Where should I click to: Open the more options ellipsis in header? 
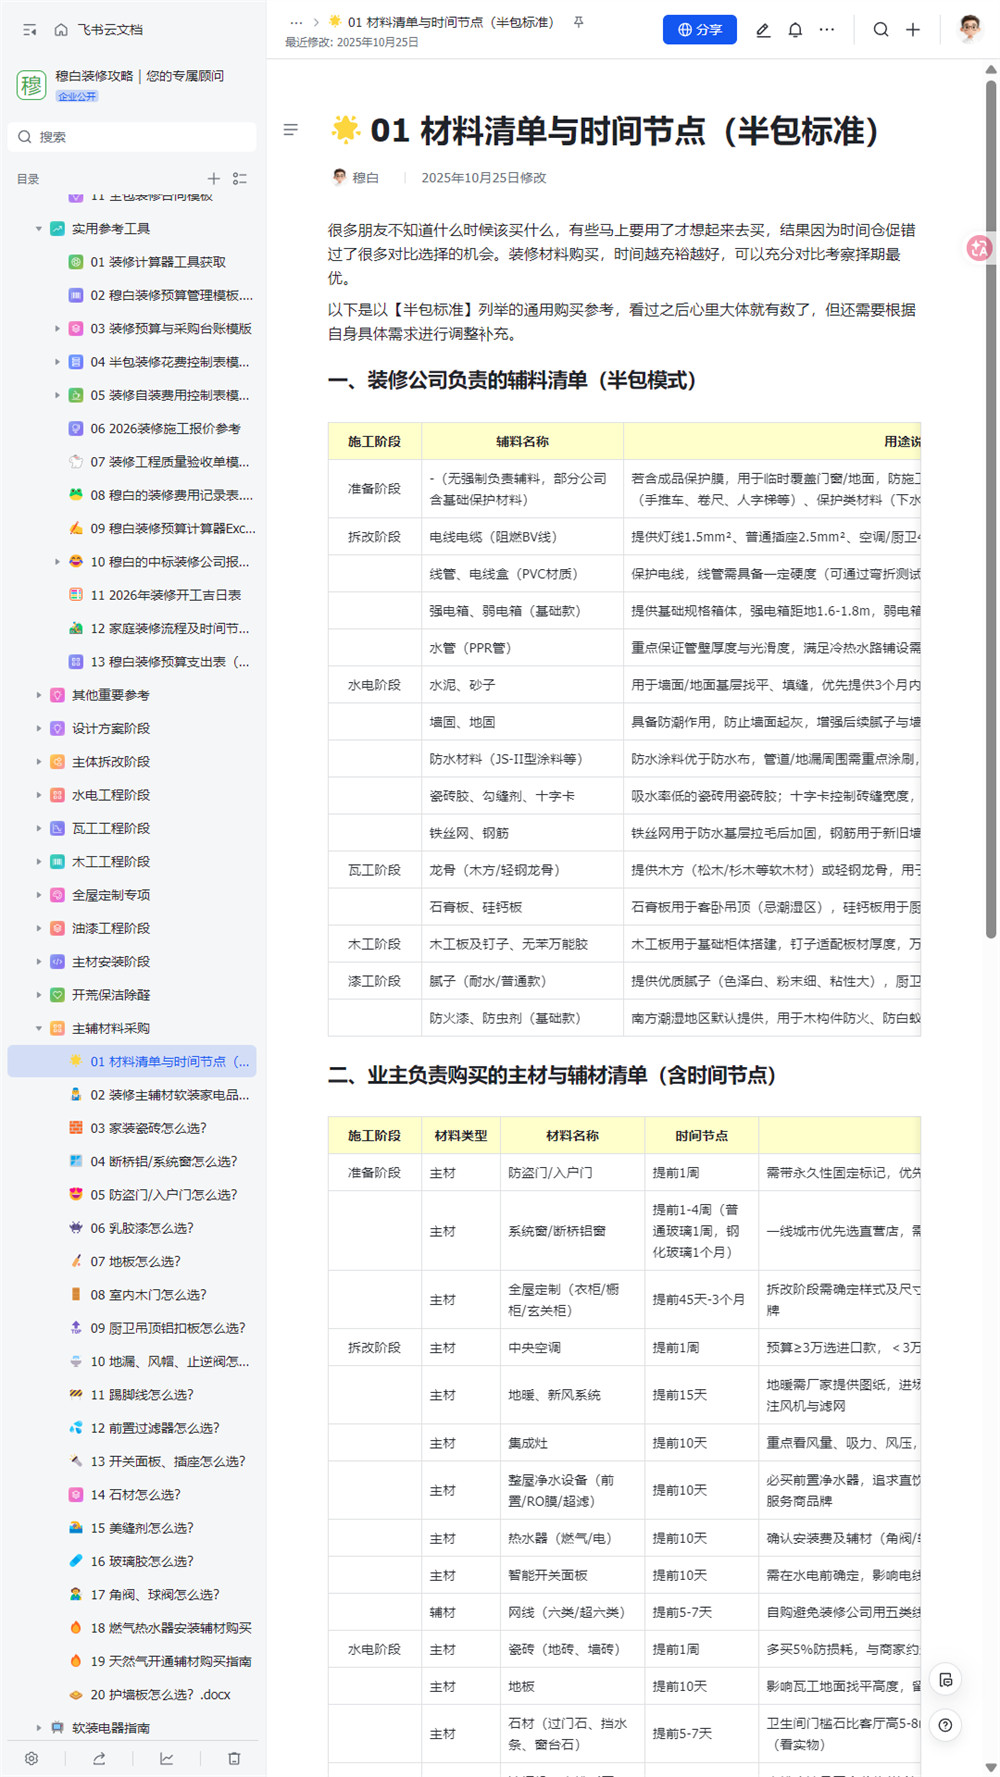coord(827,30)
